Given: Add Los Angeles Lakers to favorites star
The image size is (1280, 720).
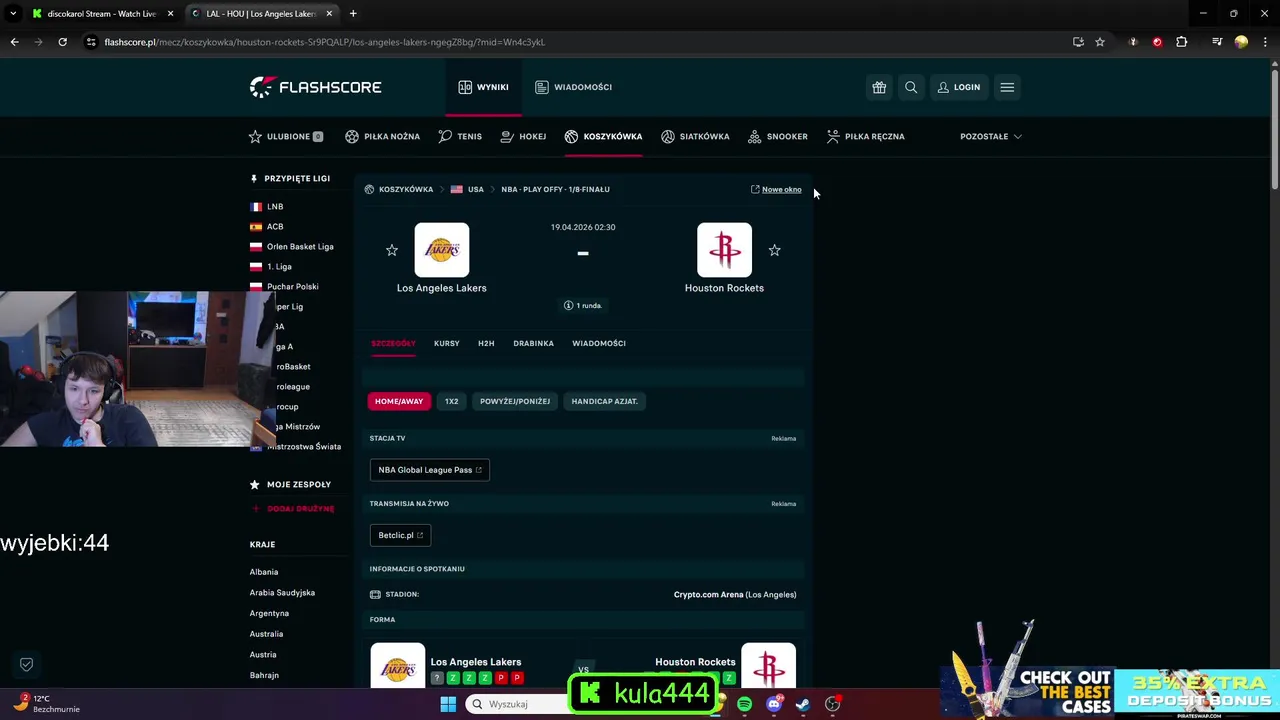Looking at the screenshot, I should tap(392, 250).
